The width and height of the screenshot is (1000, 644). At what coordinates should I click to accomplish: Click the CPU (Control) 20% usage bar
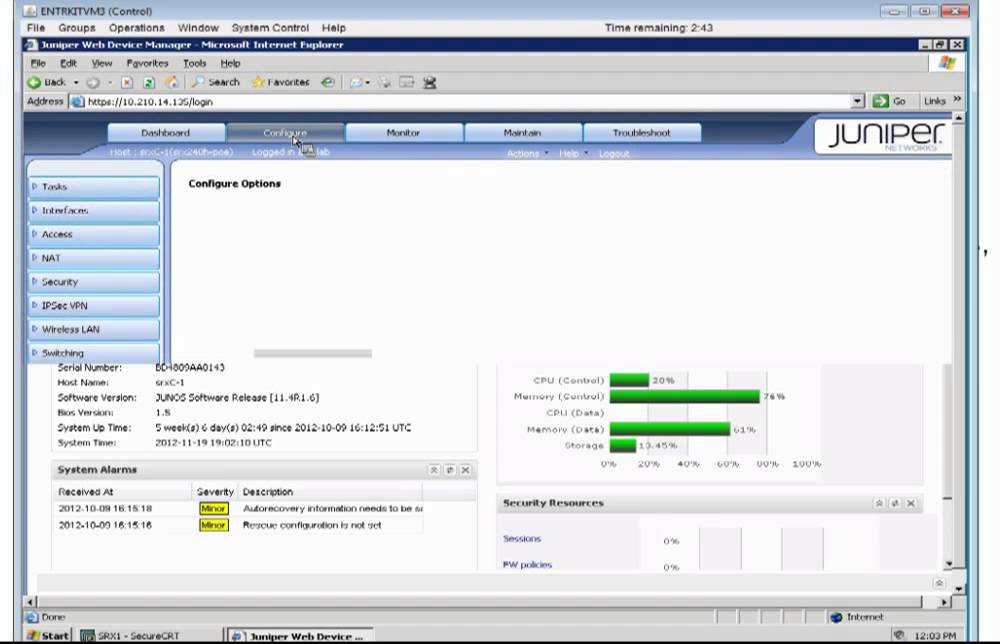point(629,380)
